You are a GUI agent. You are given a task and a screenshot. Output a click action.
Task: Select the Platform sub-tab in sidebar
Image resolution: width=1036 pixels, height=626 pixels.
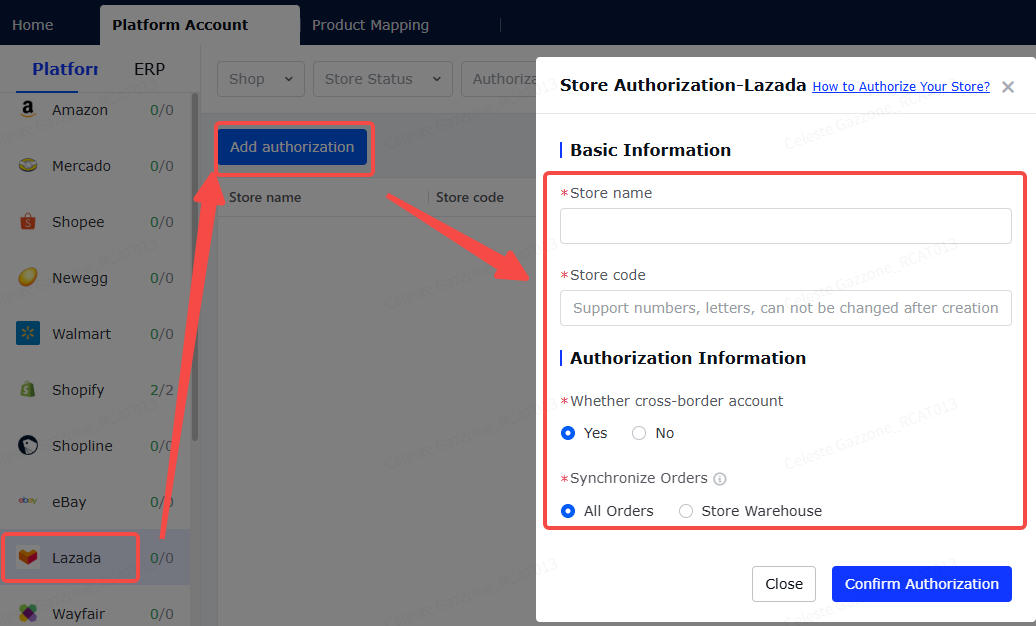click(65, 69)
